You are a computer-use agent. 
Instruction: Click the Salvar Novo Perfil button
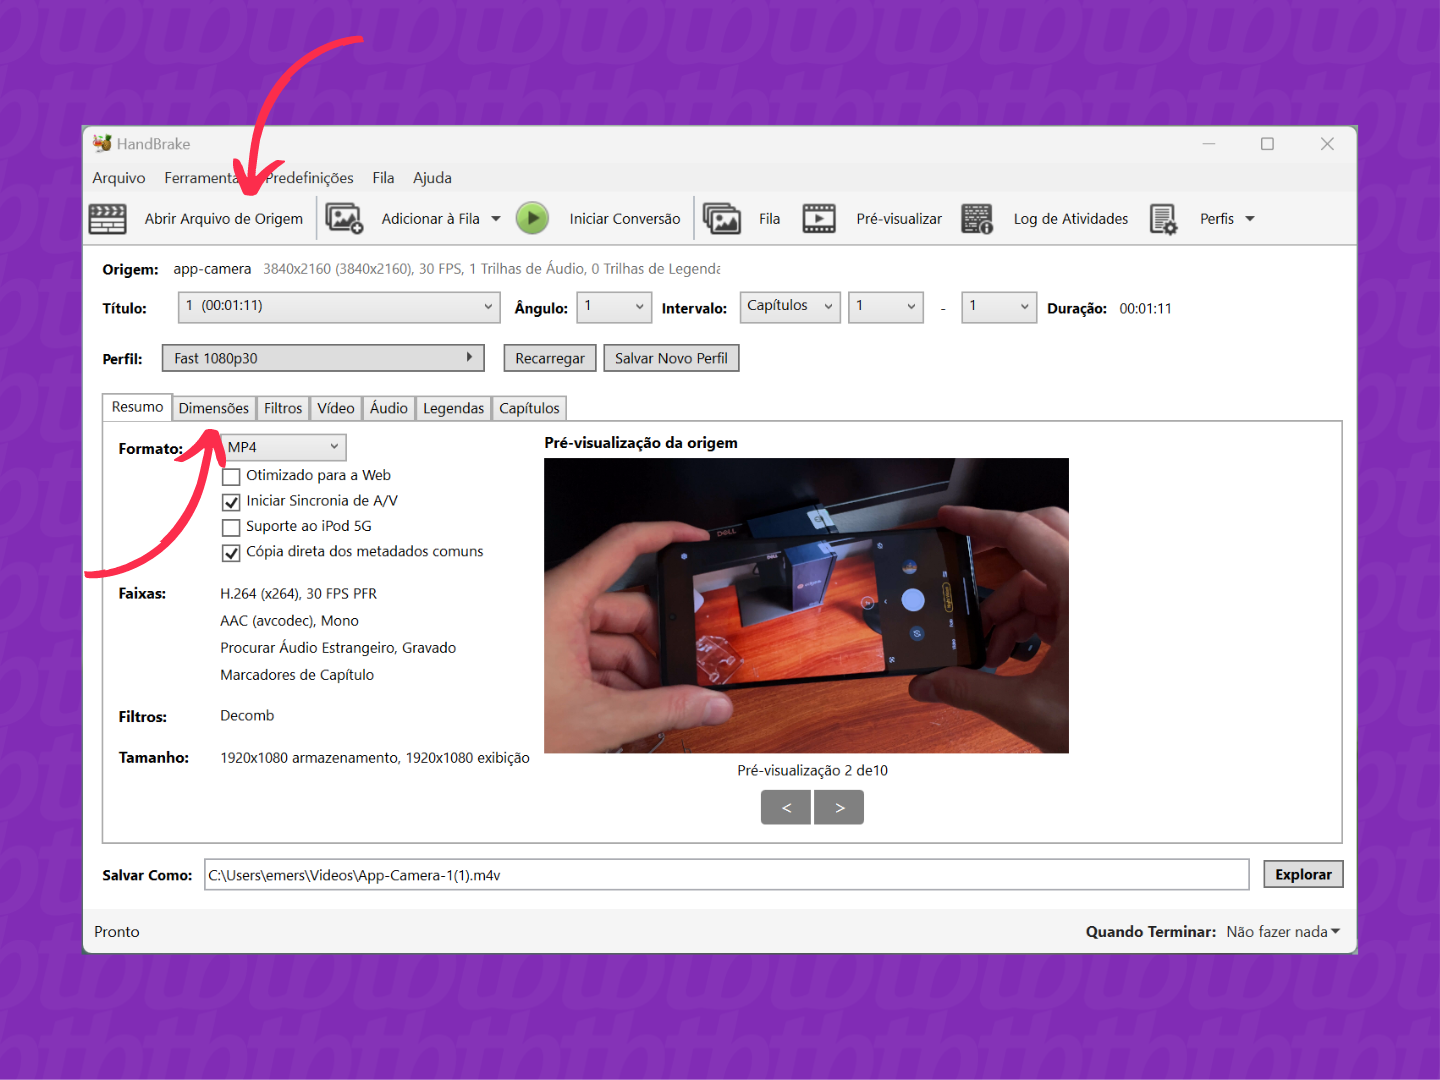pos(671,358)
